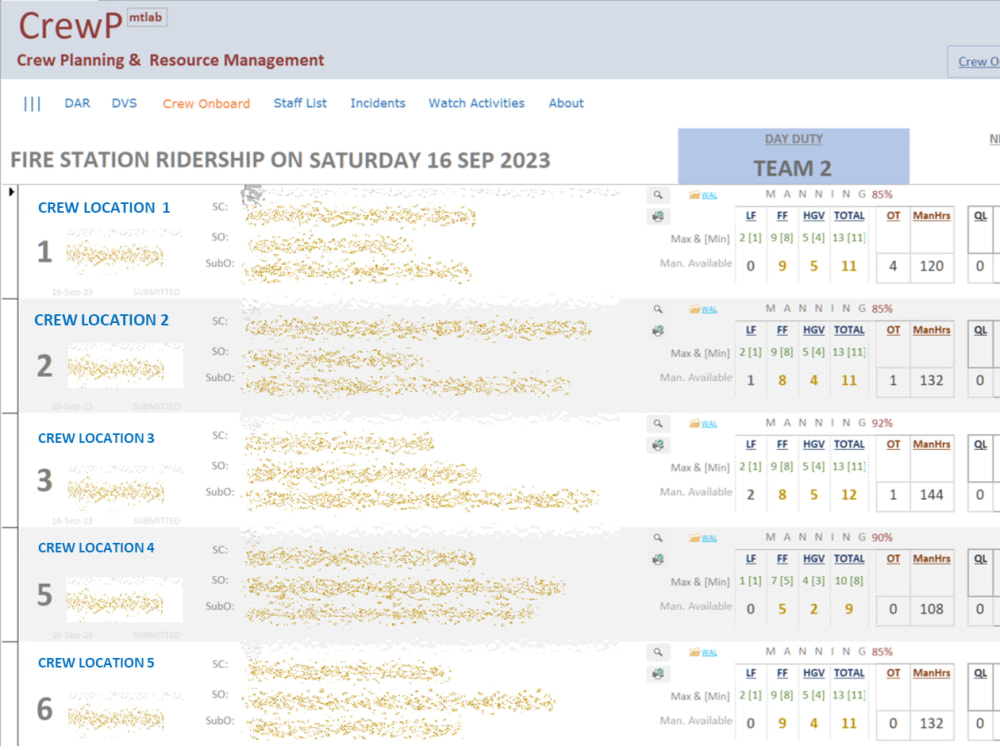The height and width of the screenshot is (750, 1000).
Task: Sort by the TOTAL column header for Crew Location 2
Action: [848, 329]
